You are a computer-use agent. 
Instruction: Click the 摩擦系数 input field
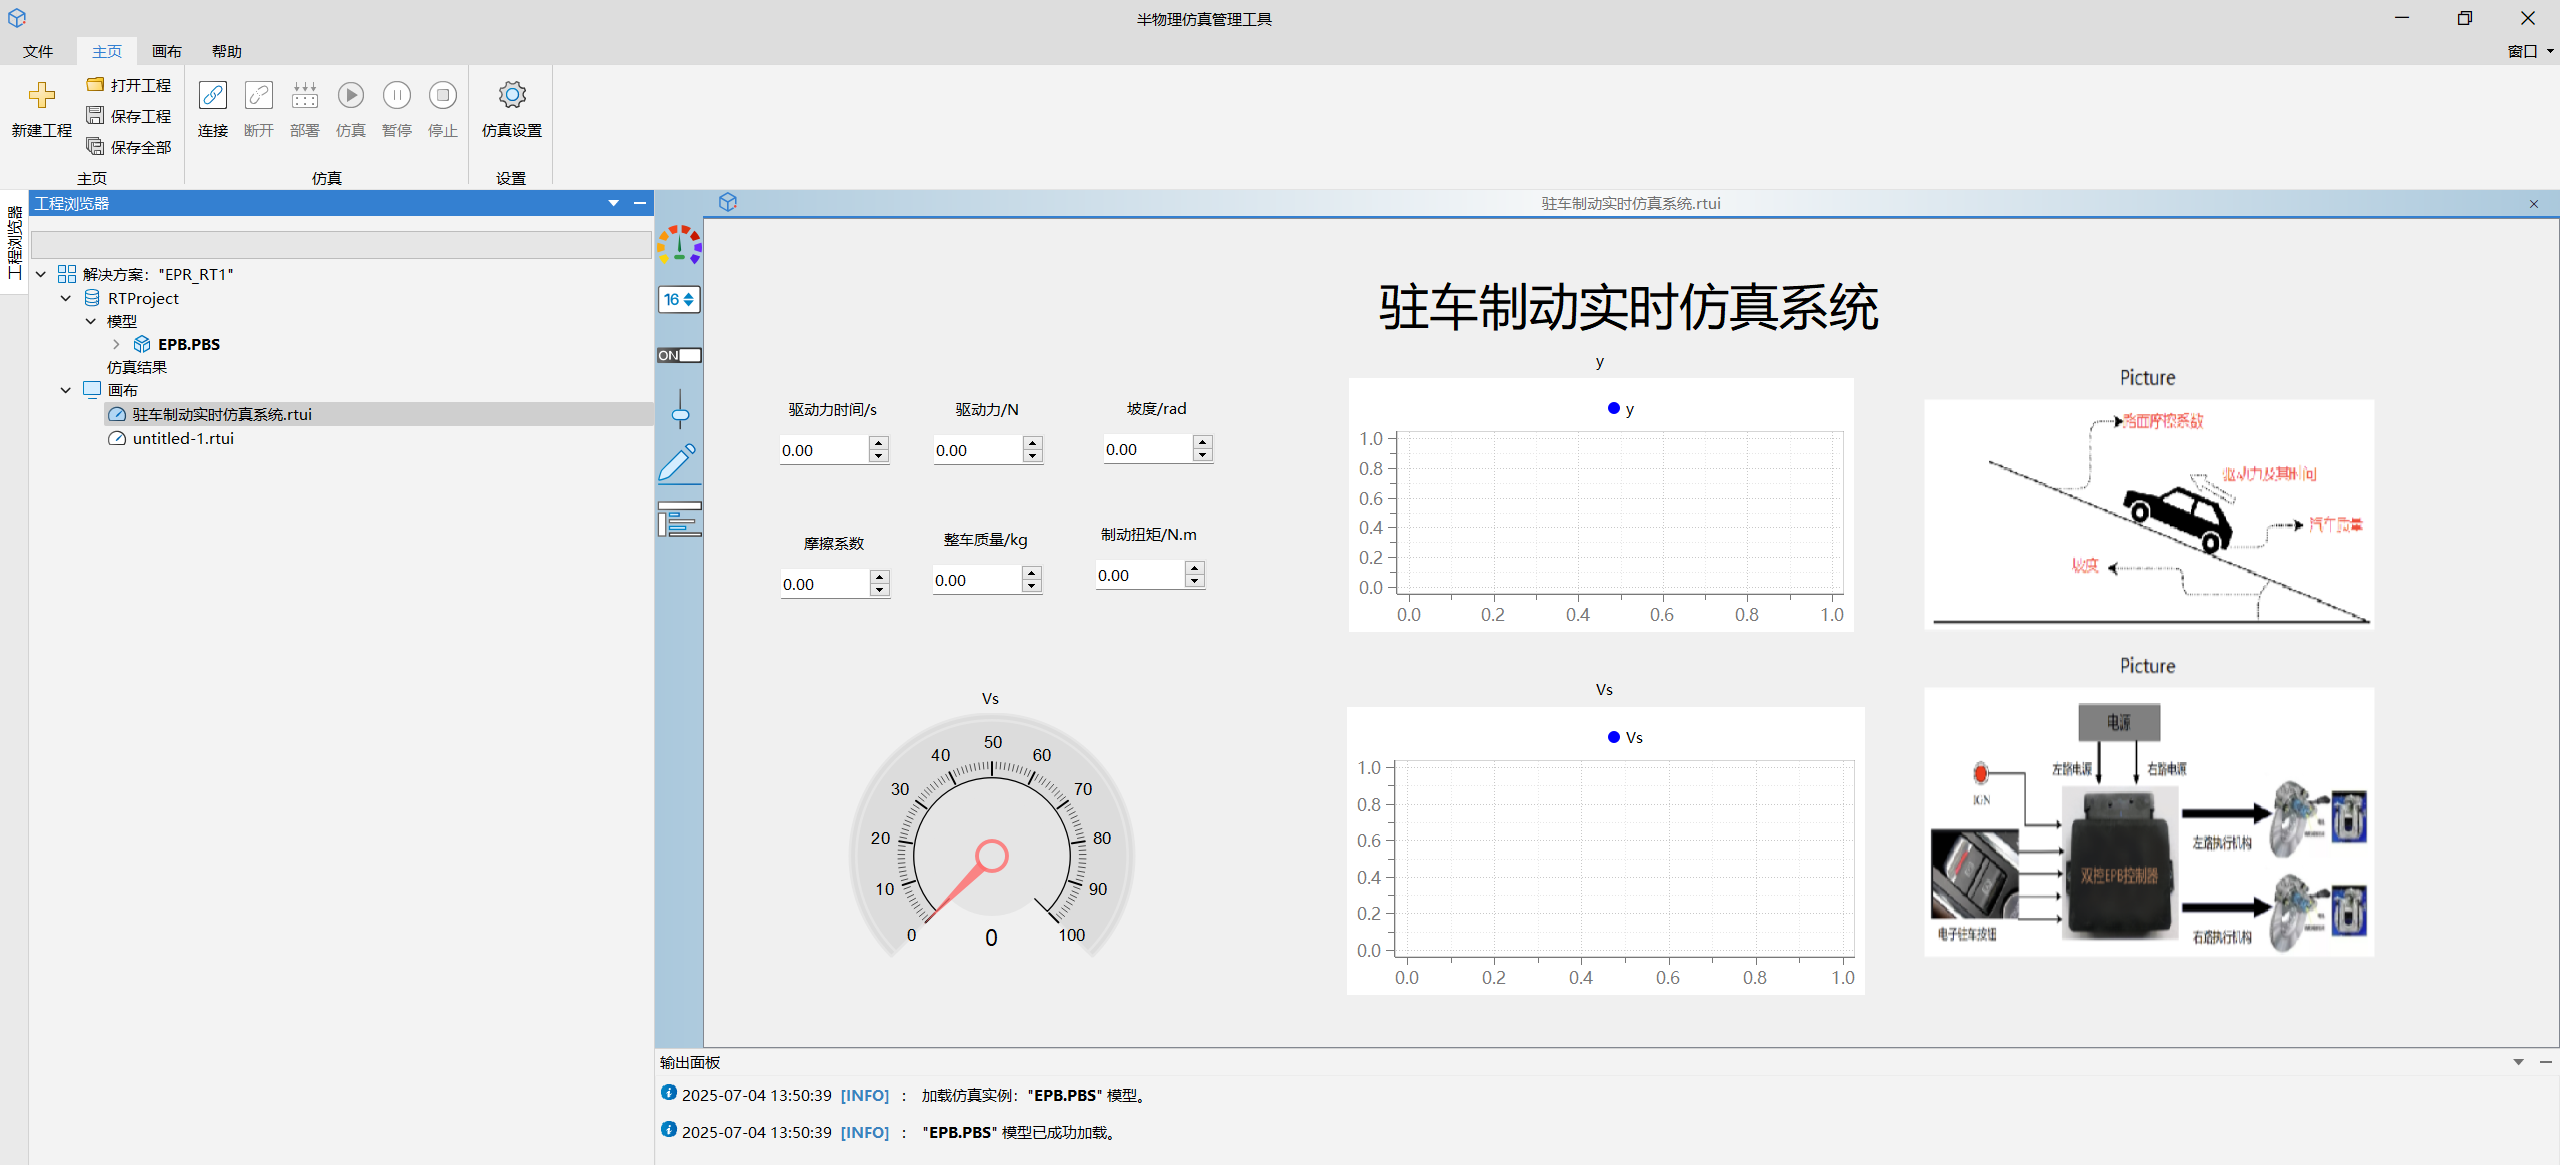(825, 584)
